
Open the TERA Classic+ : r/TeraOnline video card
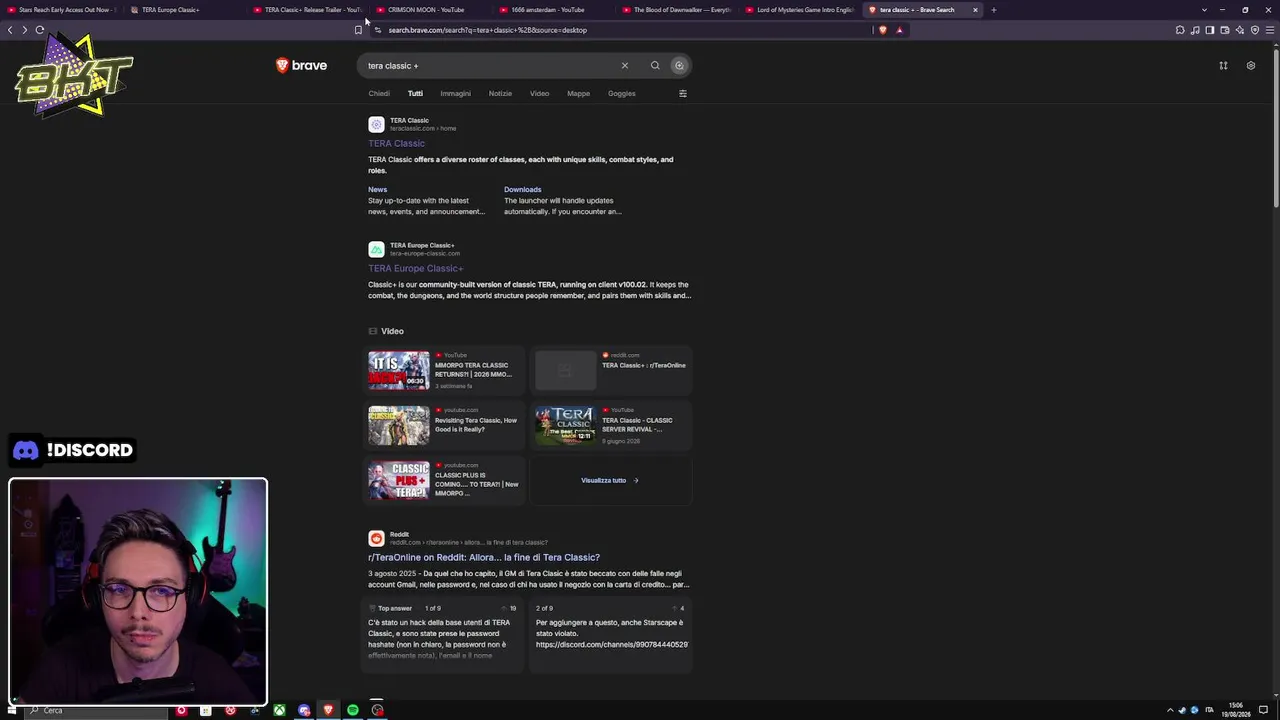coord(611,370)
